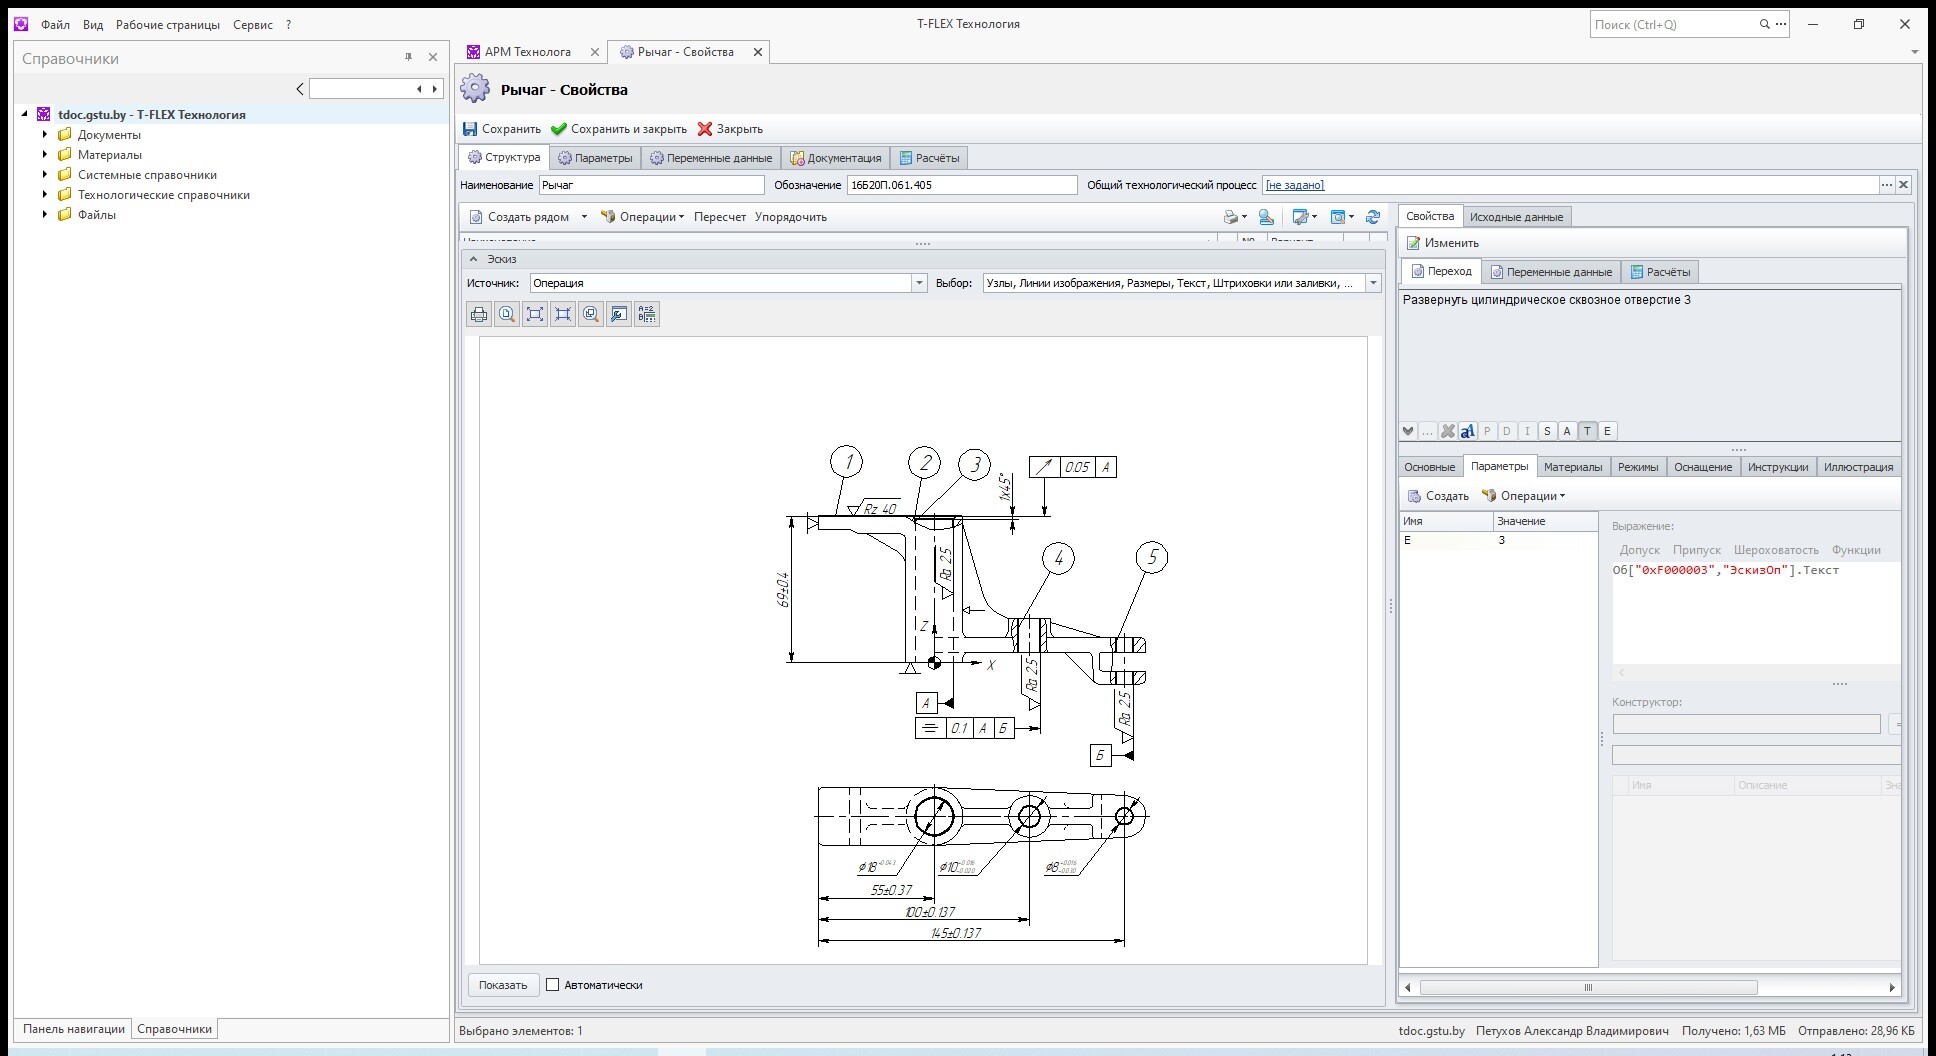Screen dimensions: 1936x1056
Task: Expand the Технологические справочники node
Action: click(x=45, y=194)
